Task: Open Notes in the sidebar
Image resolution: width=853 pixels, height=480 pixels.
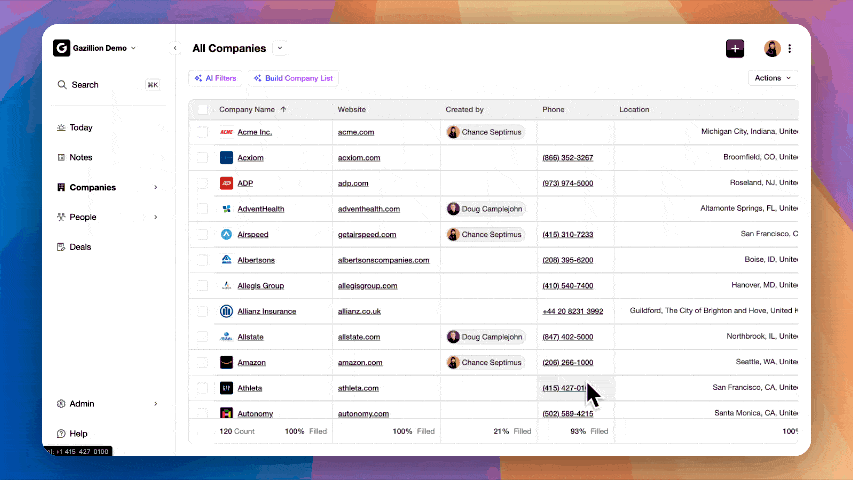Action: point(81,157)
